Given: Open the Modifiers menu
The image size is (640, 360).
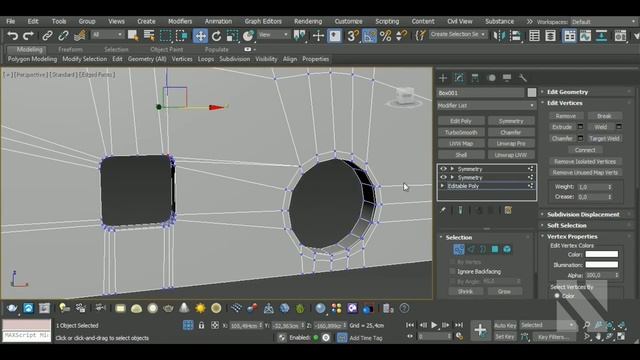Looking at the screenshot, I should [x=180, y=21].
